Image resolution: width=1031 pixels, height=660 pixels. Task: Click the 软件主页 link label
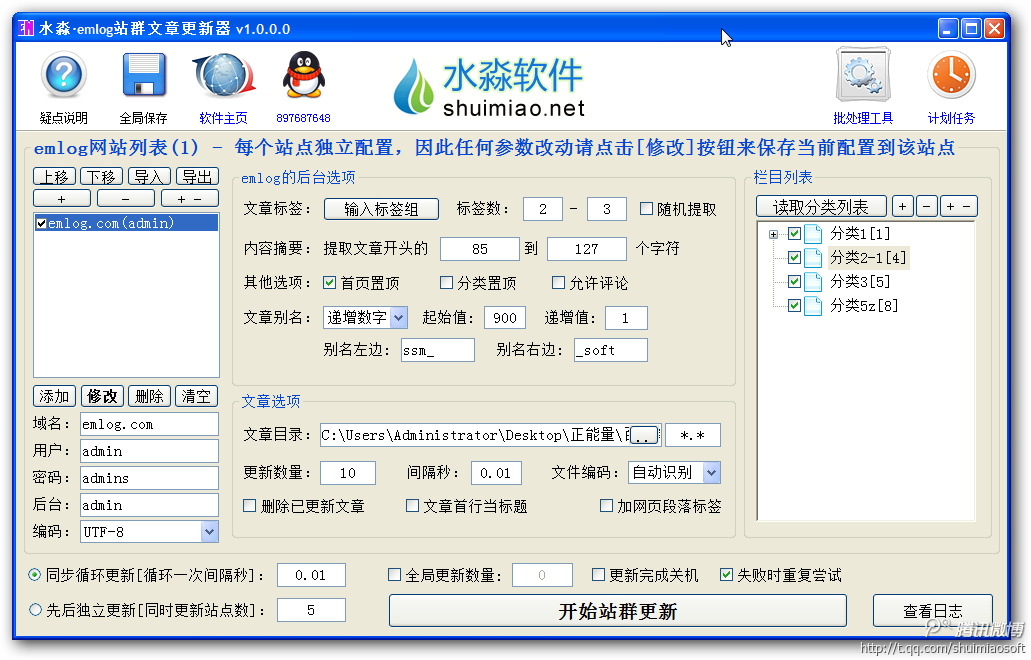click(x=224, y=118)
